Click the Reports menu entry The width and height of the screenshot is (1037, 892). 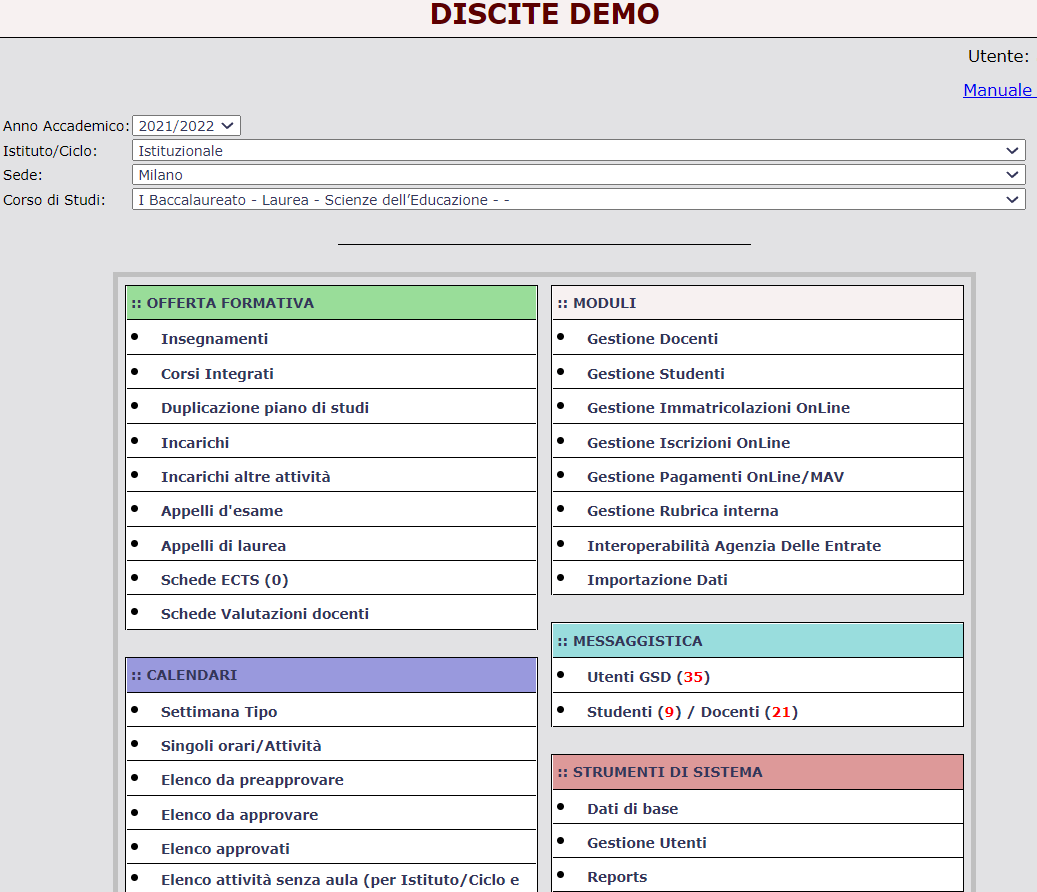tap(617, 877)
